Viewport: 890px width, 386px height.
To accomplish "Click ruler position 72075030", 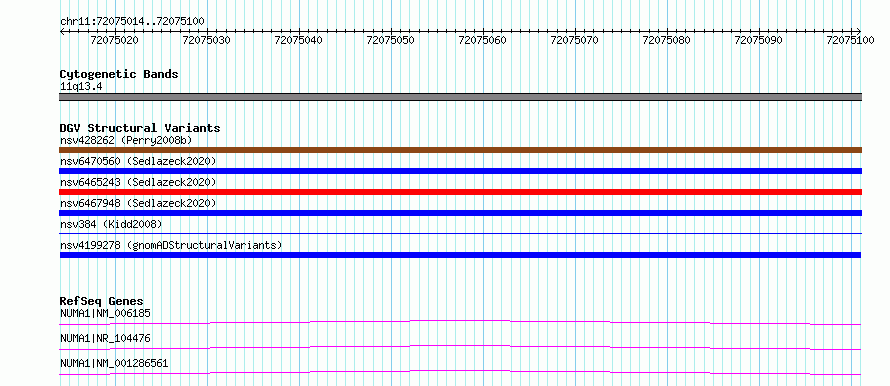I will (207, 40).
